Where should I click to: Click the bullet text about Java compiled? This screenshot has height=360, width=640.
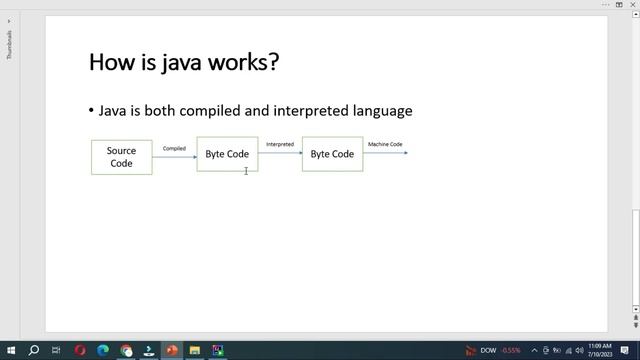[x=256, y=111]
